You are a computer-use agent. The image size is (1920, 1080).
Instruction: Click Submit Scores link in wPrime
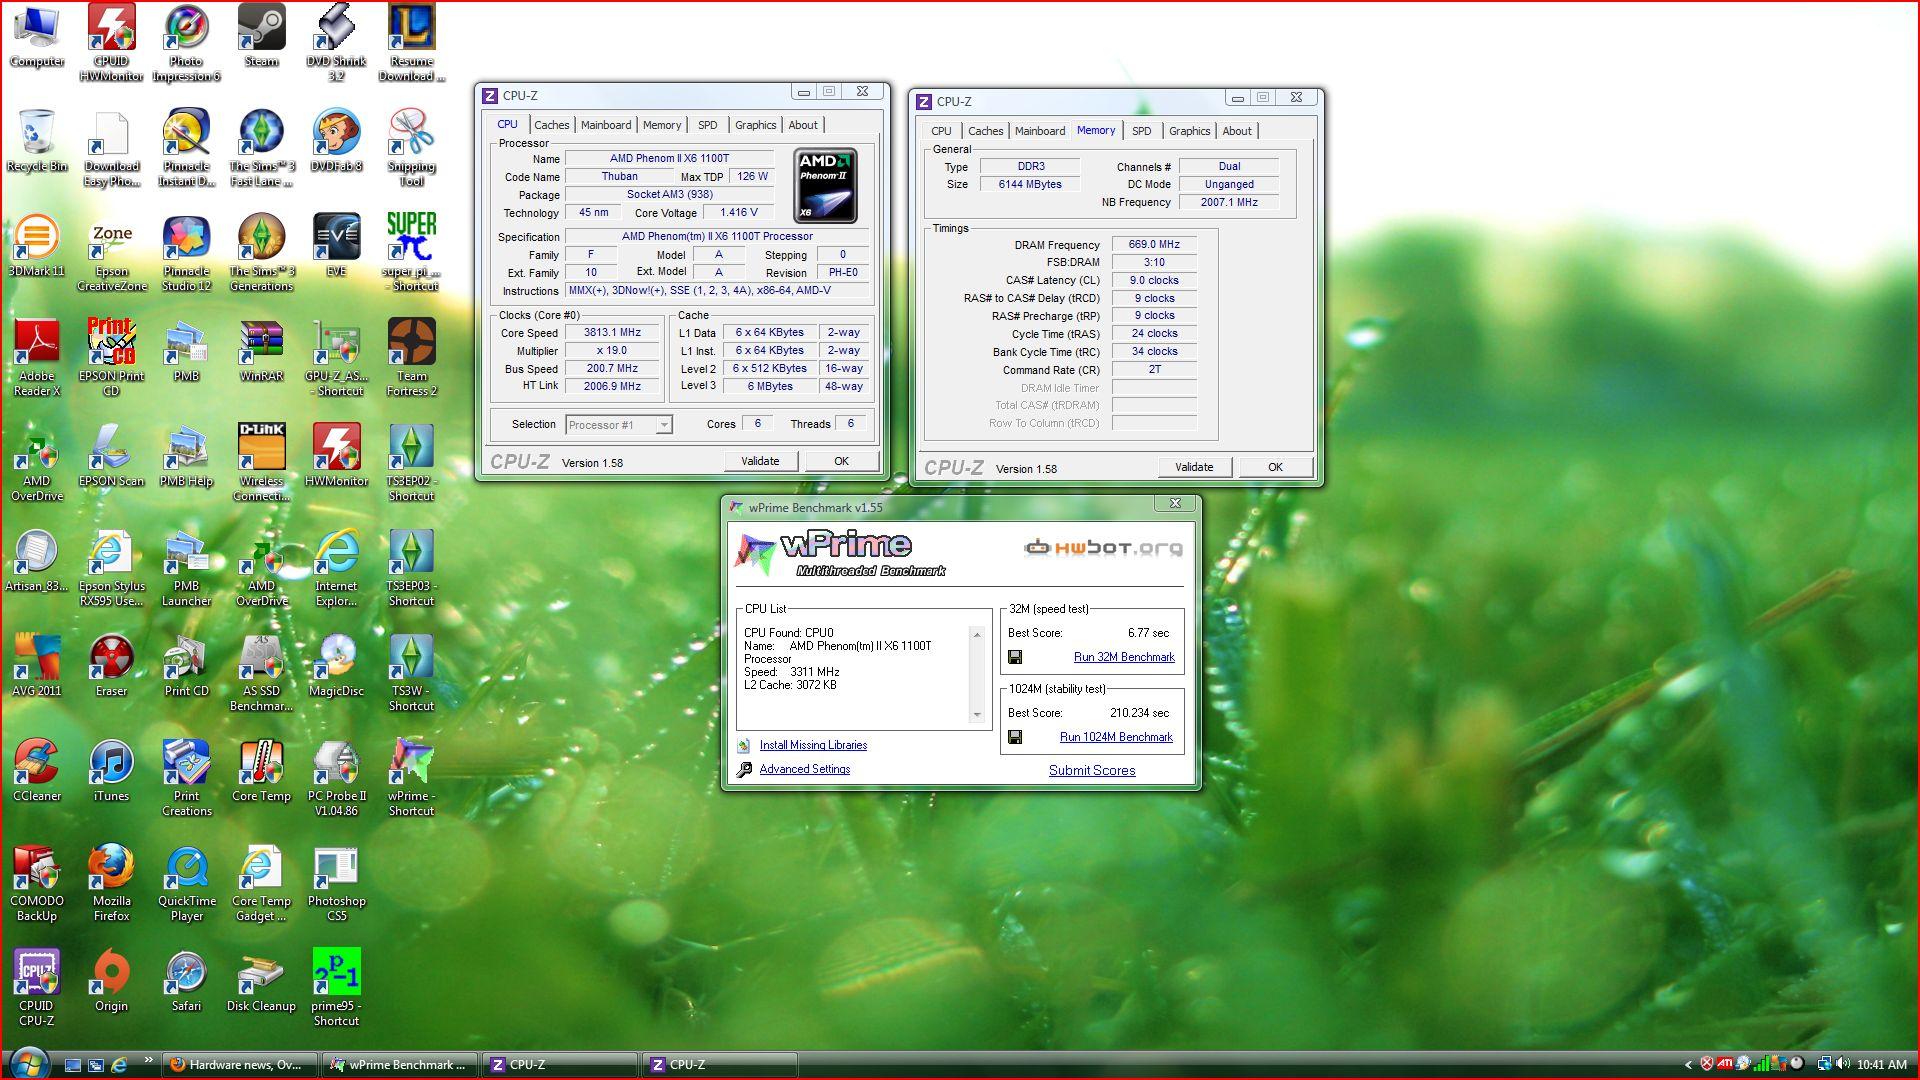[x=1092, y=770]
